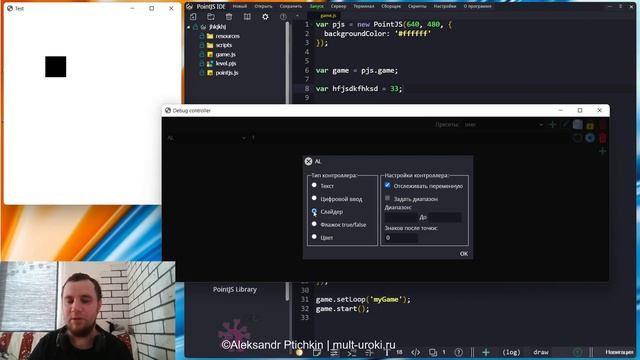
Task: Click the green plus add preset icon
Action: [553, 124]
